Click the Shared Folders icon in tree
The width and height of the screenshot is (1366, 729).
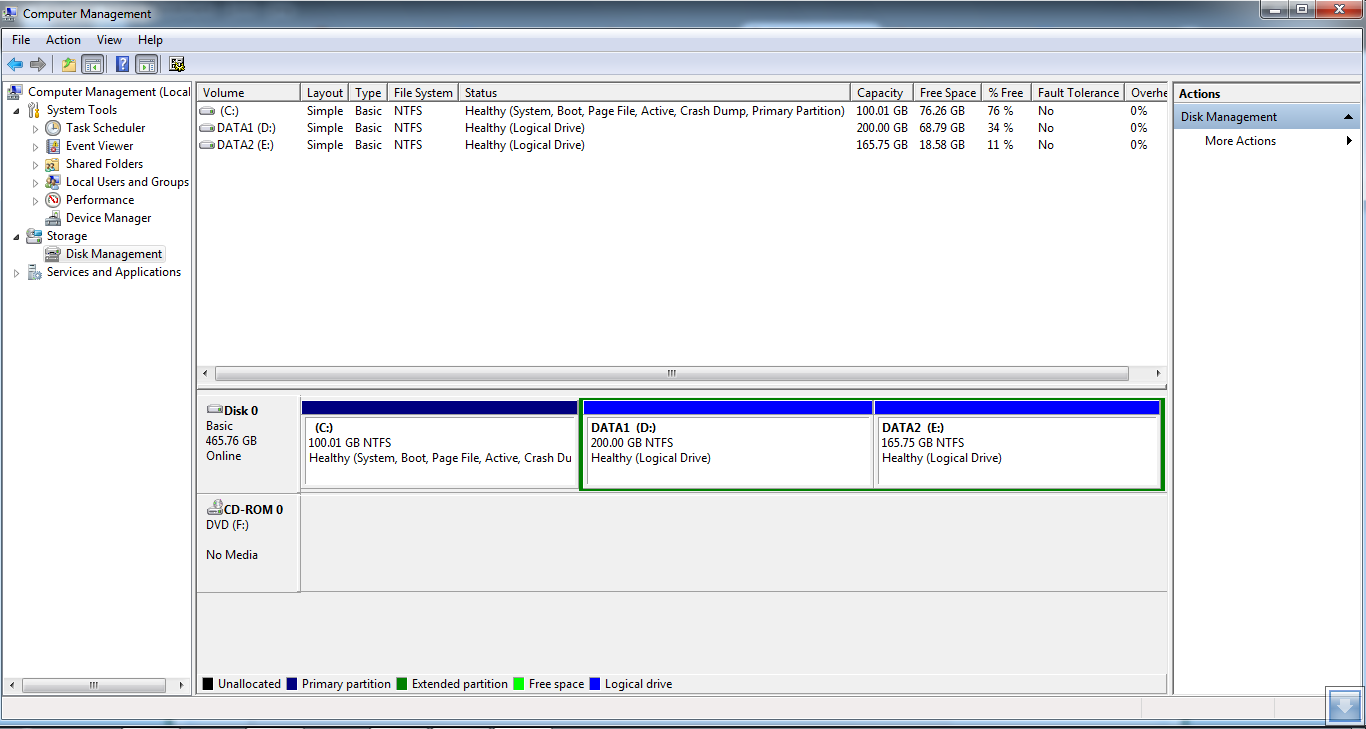pos(53,164)
